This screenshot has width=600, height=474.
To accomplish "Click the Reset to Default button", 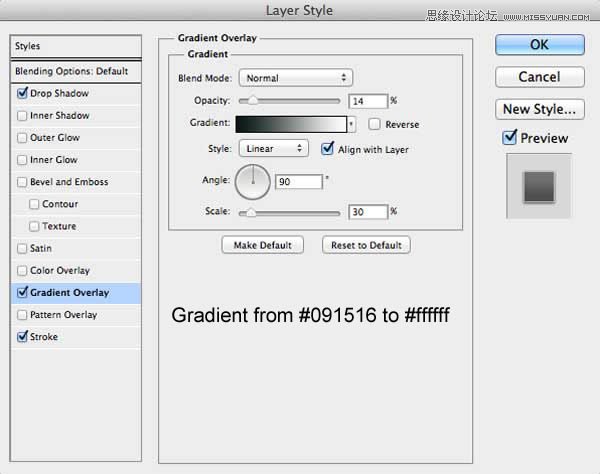I will [366, 245].
